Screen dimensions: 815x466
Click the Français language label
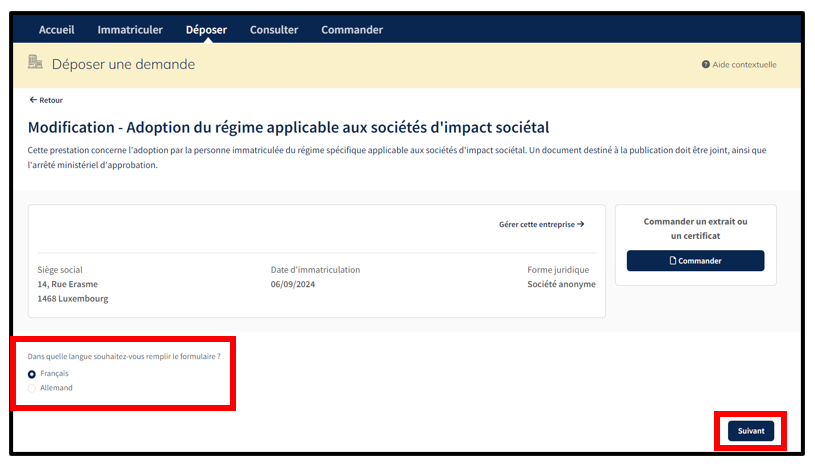54,374
